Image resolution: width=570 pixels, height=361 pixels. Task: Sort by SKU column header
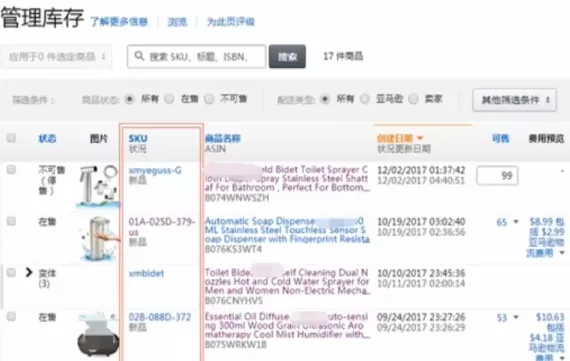pos(138,139)
